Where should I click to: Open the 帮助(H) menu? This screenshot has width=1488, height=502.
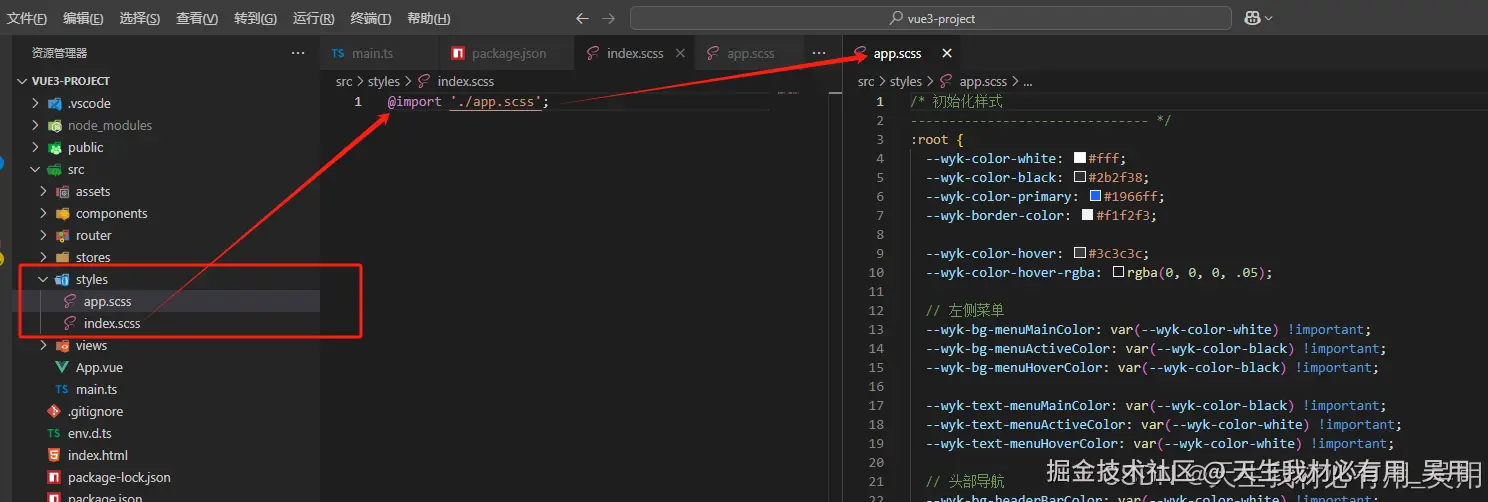(429, 19)
